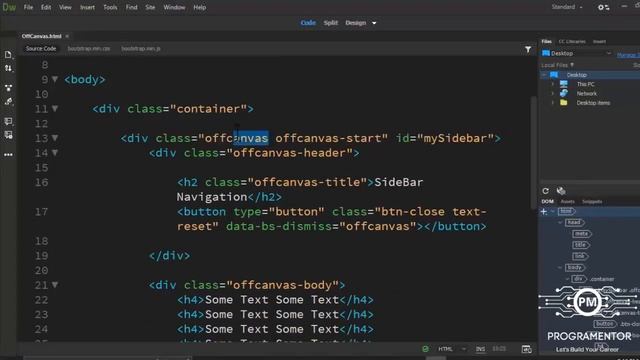
Task: Click the Refresh icon in Files panel
Action: click(x=546, y=191)
